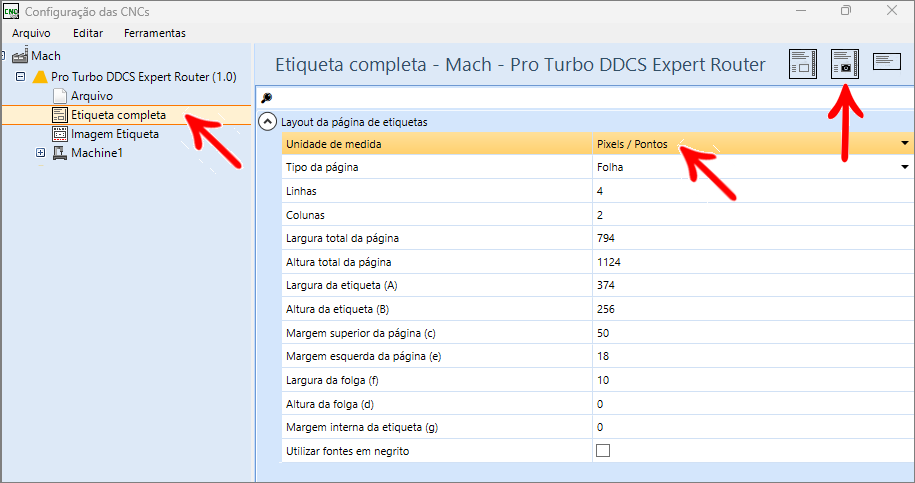Close the Configuração das CNCs window
The height and width of the screenshot is (483, 915).
(x=892, y=10)
